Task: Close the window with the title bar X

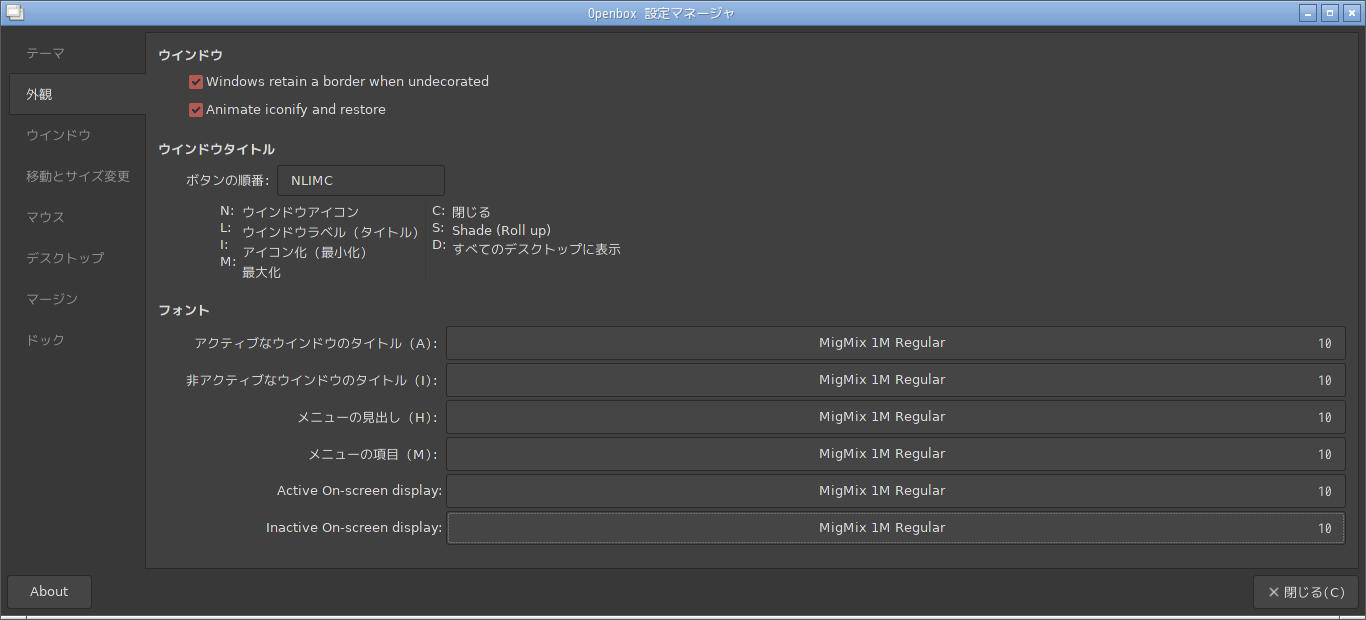Action: pos(1350,13)
